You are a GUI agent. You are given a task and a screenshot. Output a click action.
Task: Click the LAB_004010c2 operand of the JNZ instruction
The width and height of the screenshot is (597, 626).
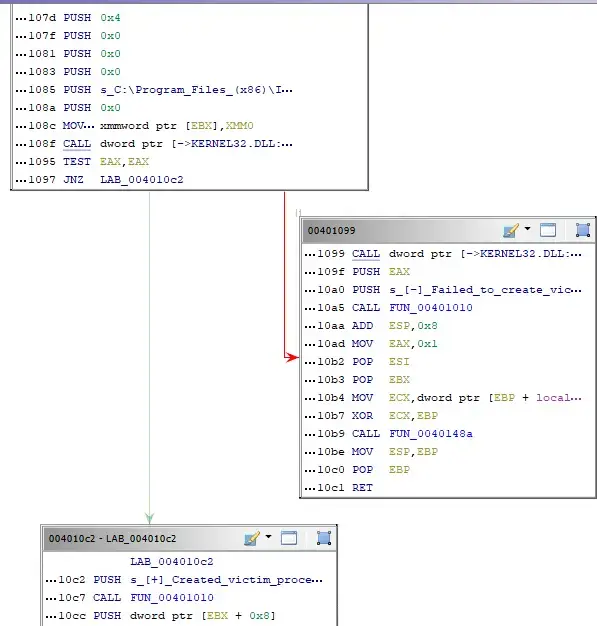click(x=142, y=180)
